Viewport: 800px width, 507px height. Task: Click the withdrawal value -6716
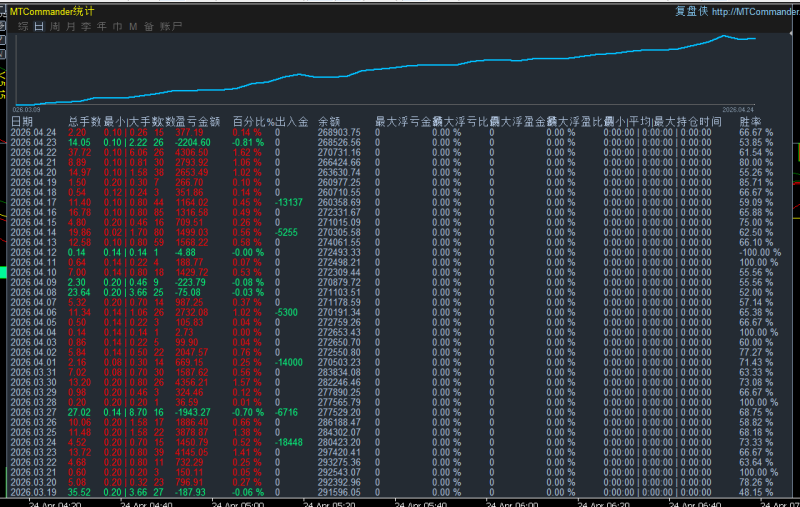point(286,413)
